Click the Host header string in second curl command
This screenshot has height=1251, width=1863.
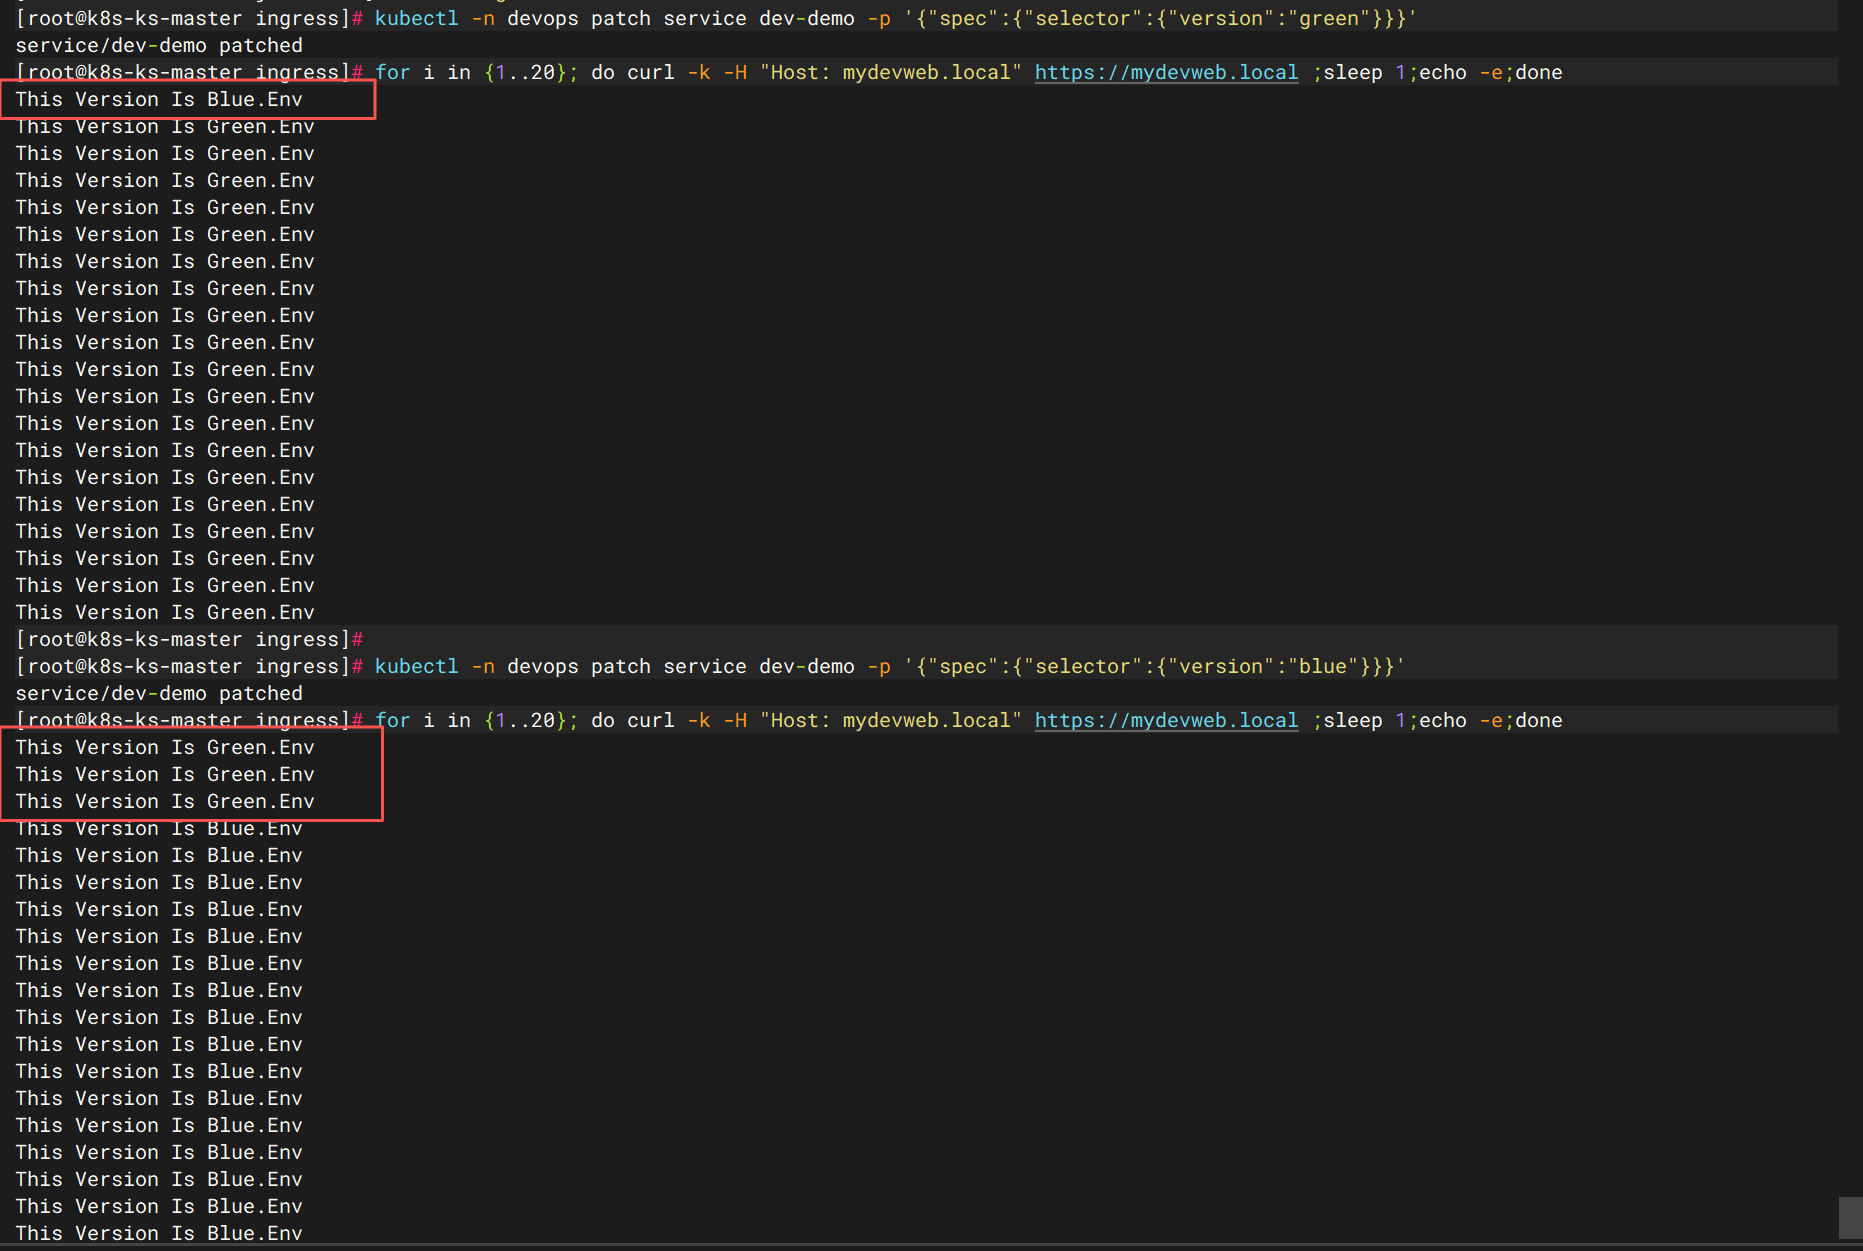[x=890, y=720]
